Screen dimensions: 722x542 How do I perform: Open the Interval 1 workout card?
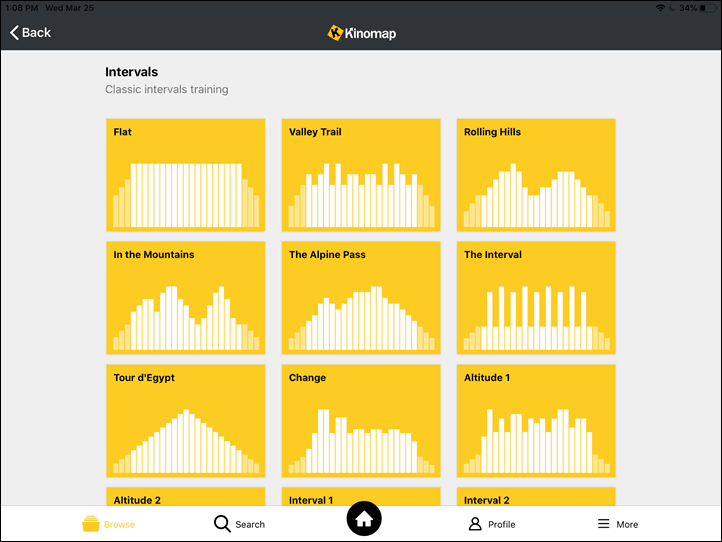[x=361, y=497]
